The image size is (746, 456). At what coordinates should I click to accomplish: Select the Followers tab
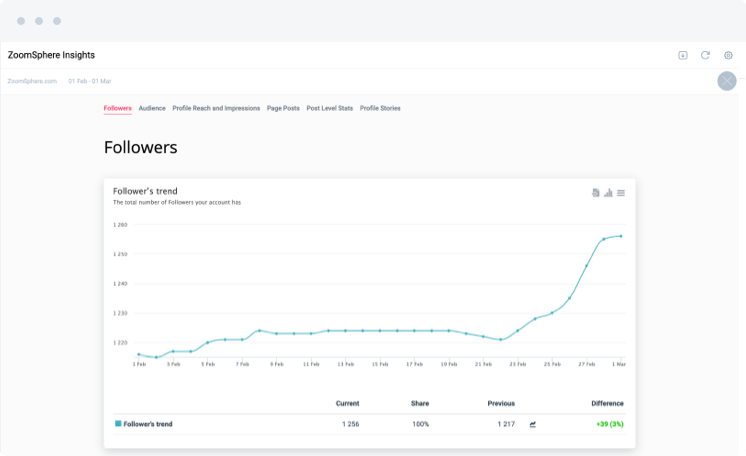pos(118,108)
